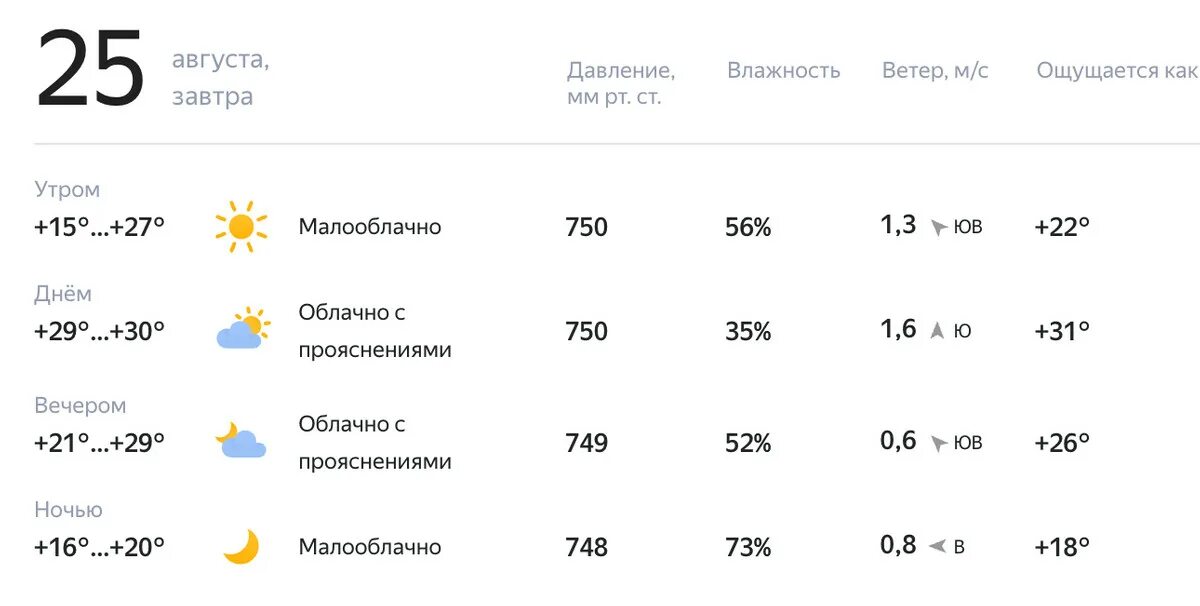The width and height of the screenshot is (1200, 606).
Task: Select the Влажность column header
Action: (783, 71)
